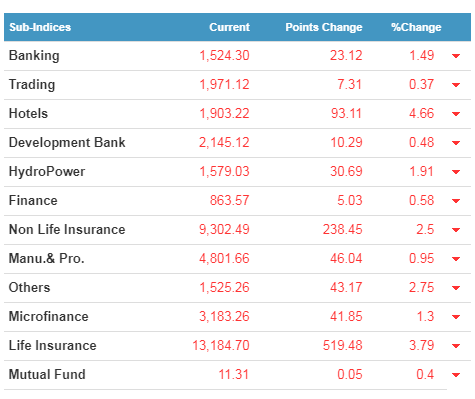Click the red down arrow in Trading row
475x399 pixels.
point(456,85)
